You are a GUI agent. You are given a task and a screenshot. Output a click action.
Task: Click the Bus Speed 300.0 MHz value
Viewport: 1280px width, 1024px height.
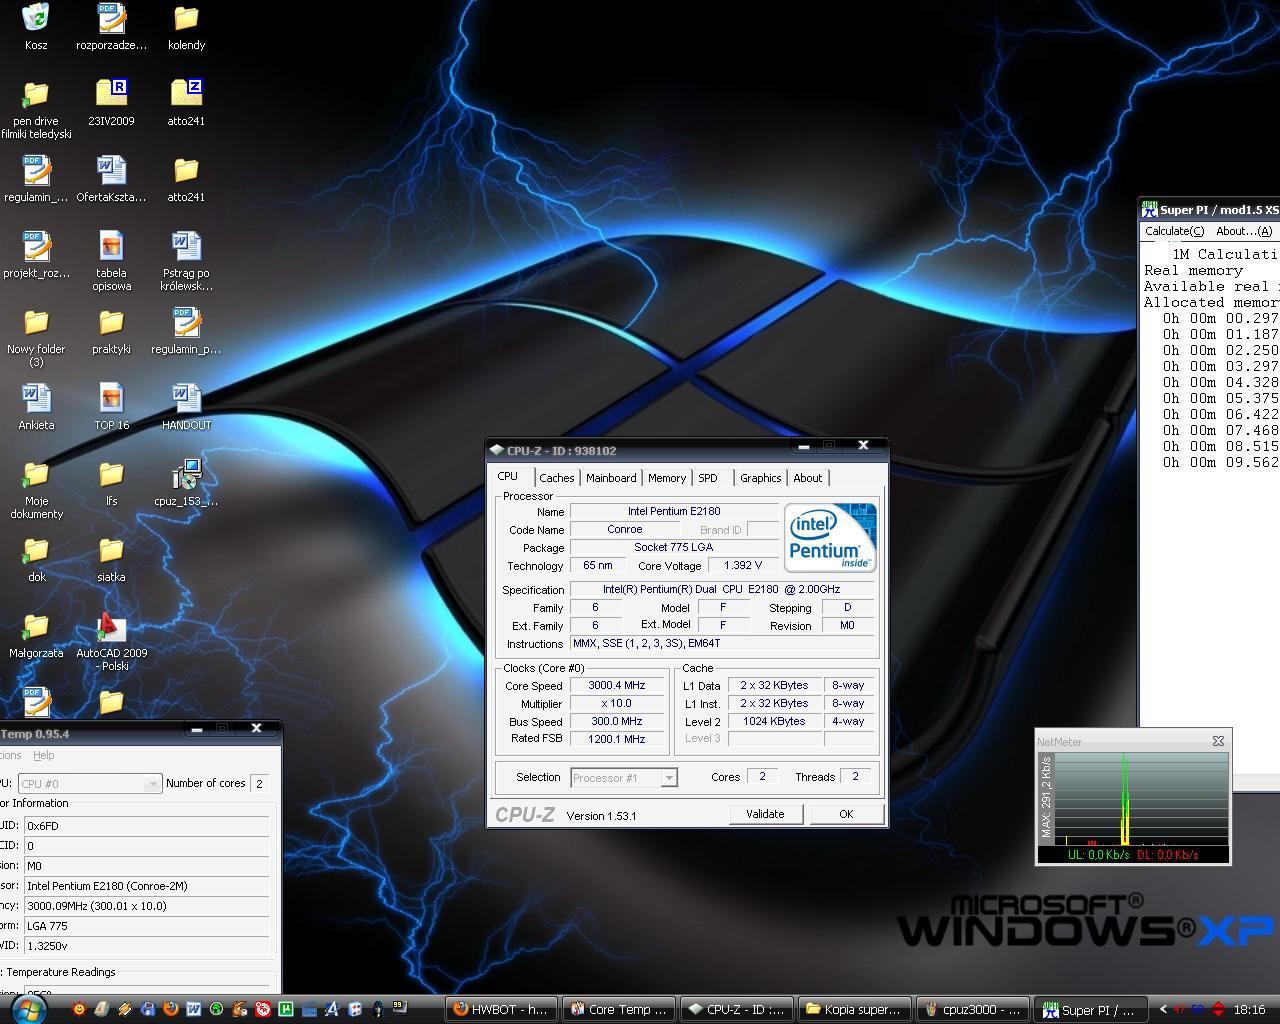click(x=617, y=721)
